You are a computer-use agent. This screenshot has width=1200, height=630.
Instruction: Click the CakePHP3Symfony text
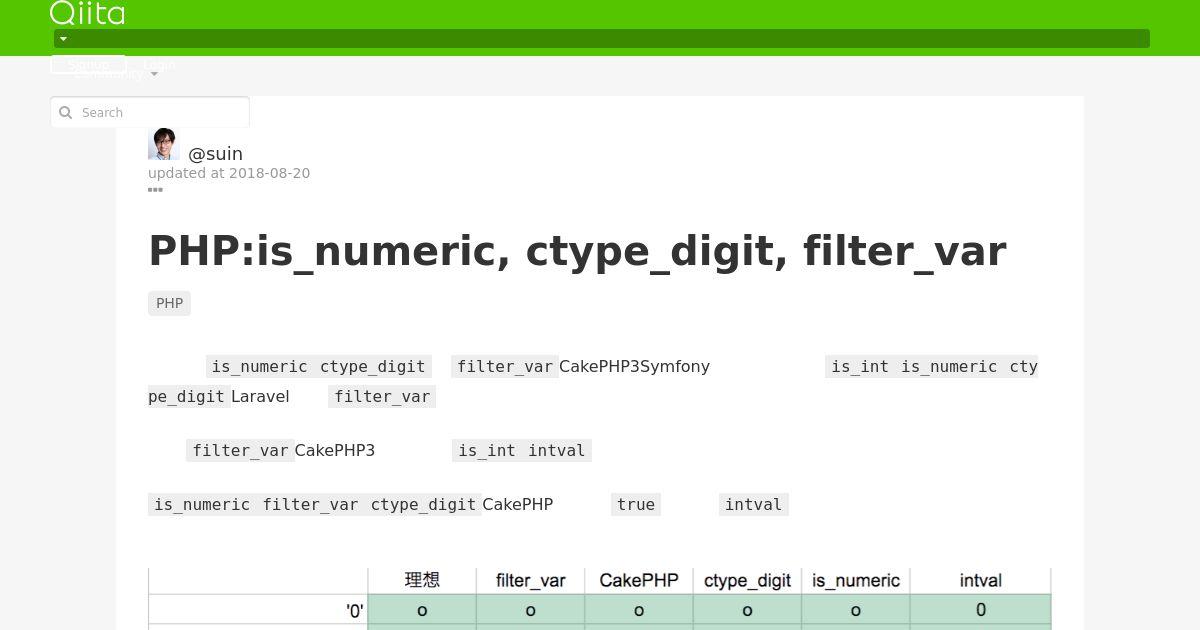click(x=634, y=367)
